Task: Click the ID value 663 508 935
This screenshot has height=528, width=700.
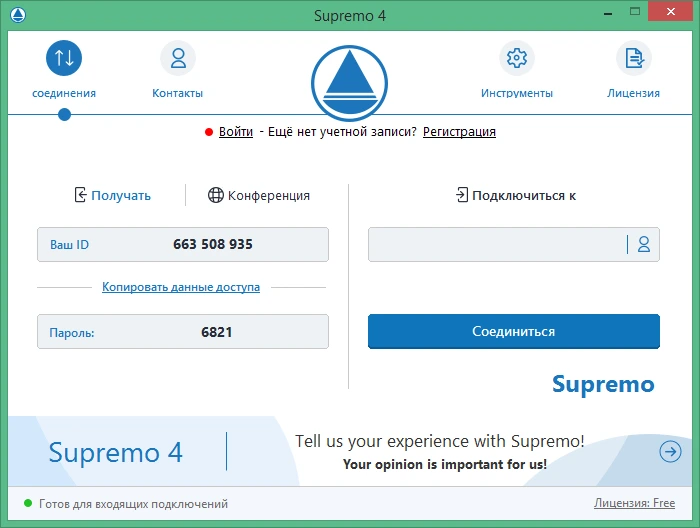Action: (x=213, y=245)
